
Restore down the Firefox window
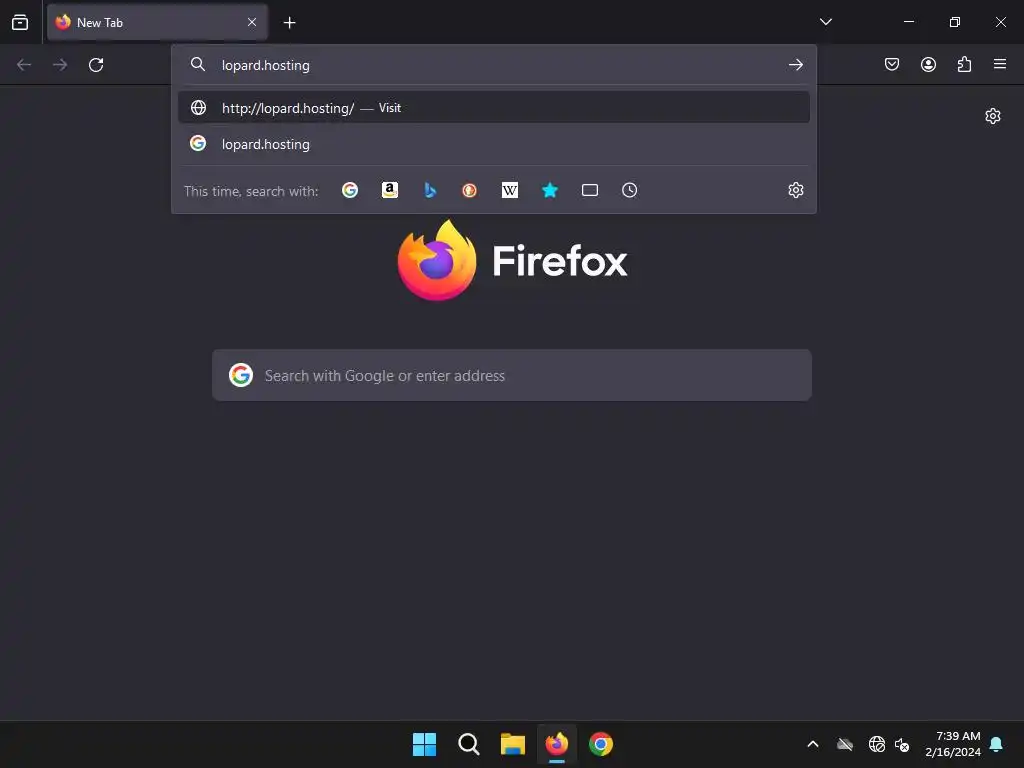(x=955, y=22)
